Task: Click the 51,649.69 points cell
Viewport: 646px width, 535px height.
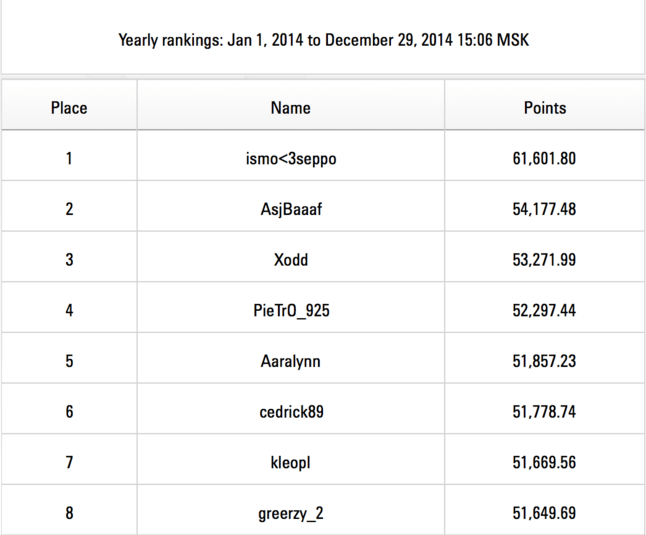Action: tap(544, 514)
